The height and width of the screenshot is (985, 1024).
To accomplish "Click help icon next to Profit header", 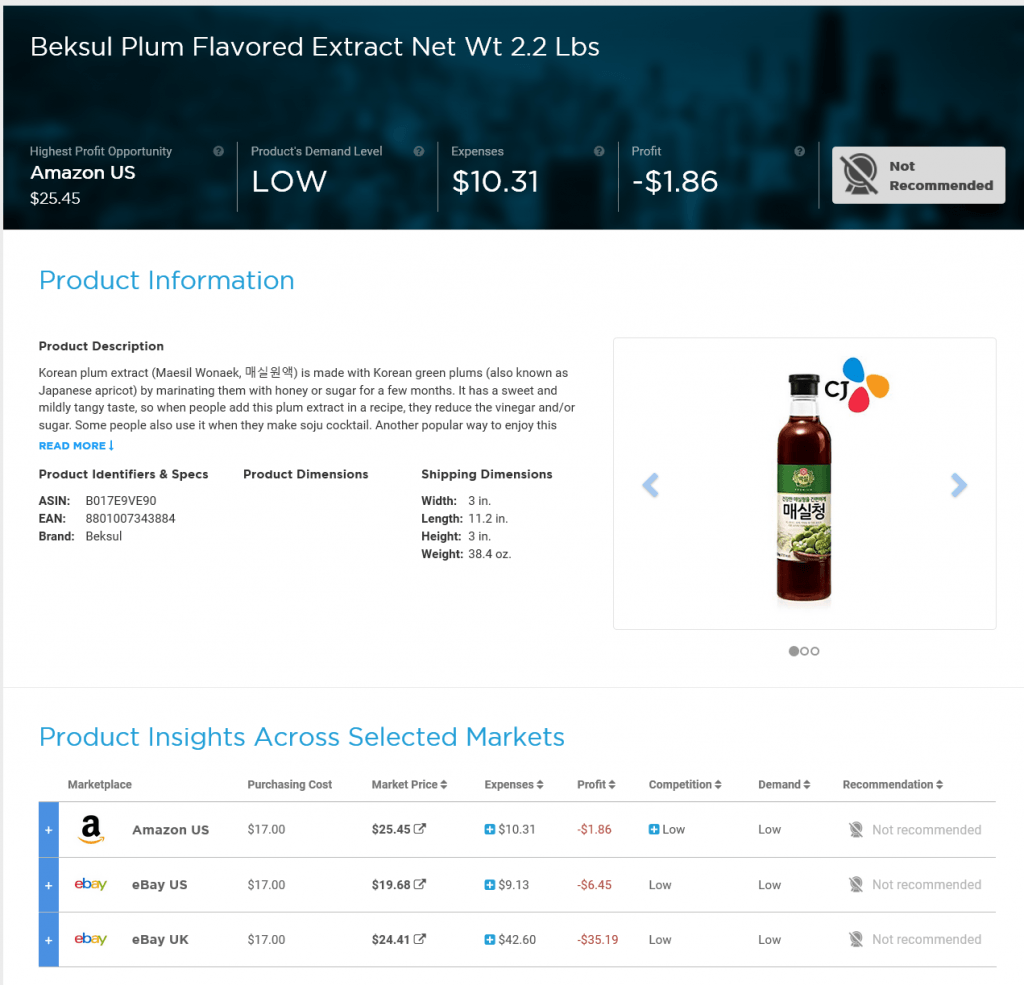I will [x=799, y=151].
